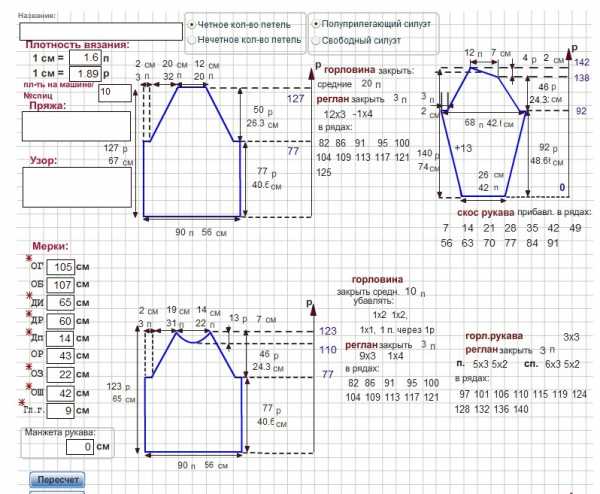Select the ОБ measurement field with 107

62,285
